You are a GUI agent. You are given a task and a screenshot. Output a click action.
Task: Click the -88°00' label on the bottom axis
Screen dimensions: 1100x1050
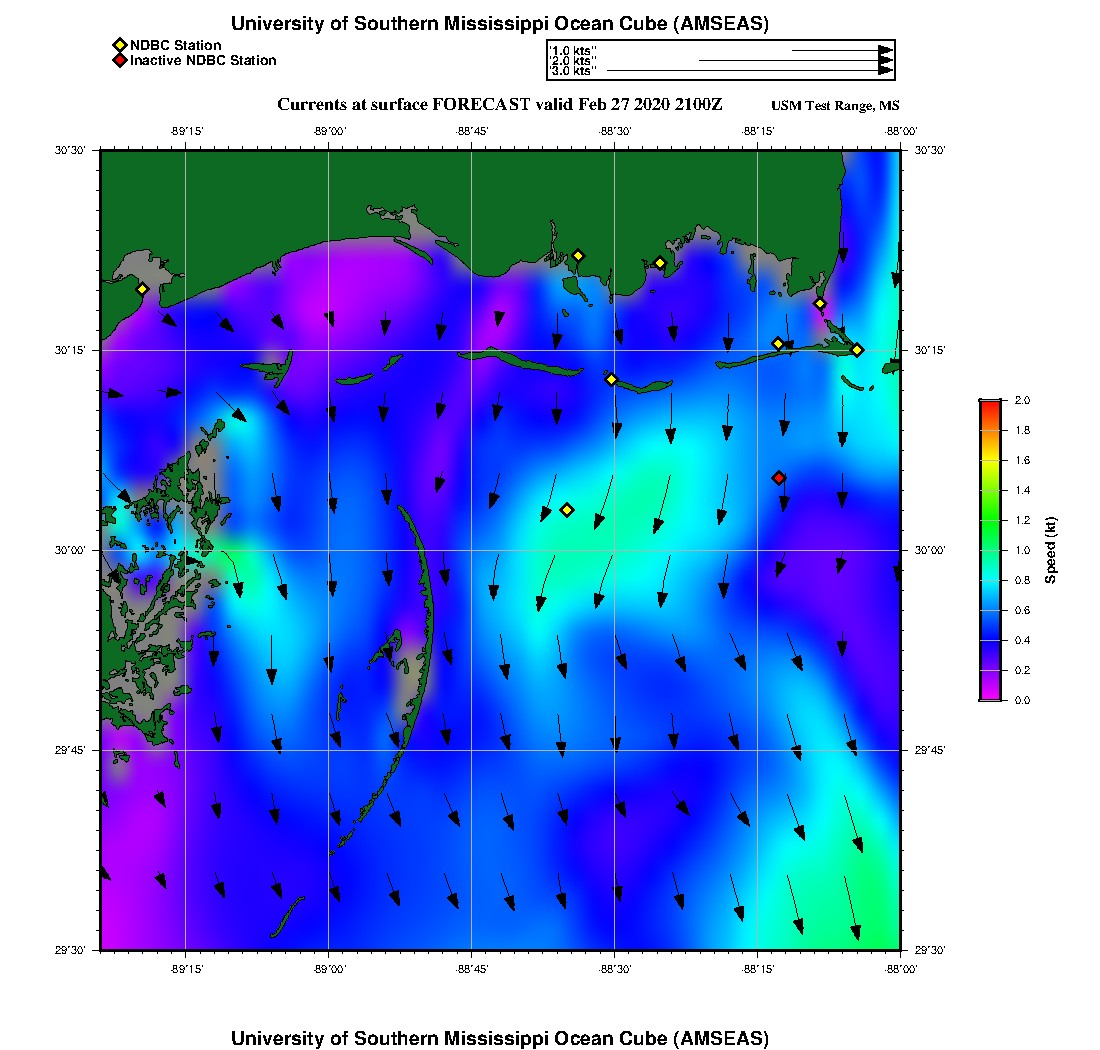(901, 969)
